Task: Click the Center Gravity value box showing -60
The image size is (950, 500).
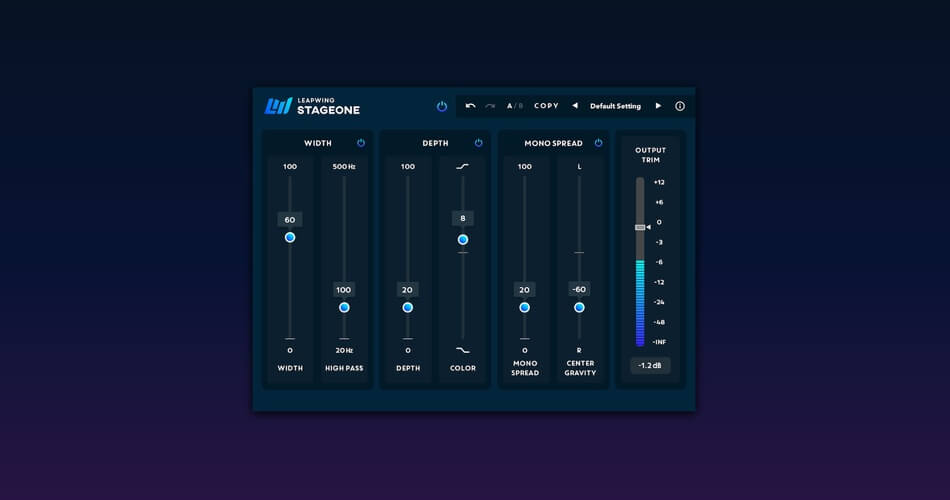Action: tap(579, 289)
